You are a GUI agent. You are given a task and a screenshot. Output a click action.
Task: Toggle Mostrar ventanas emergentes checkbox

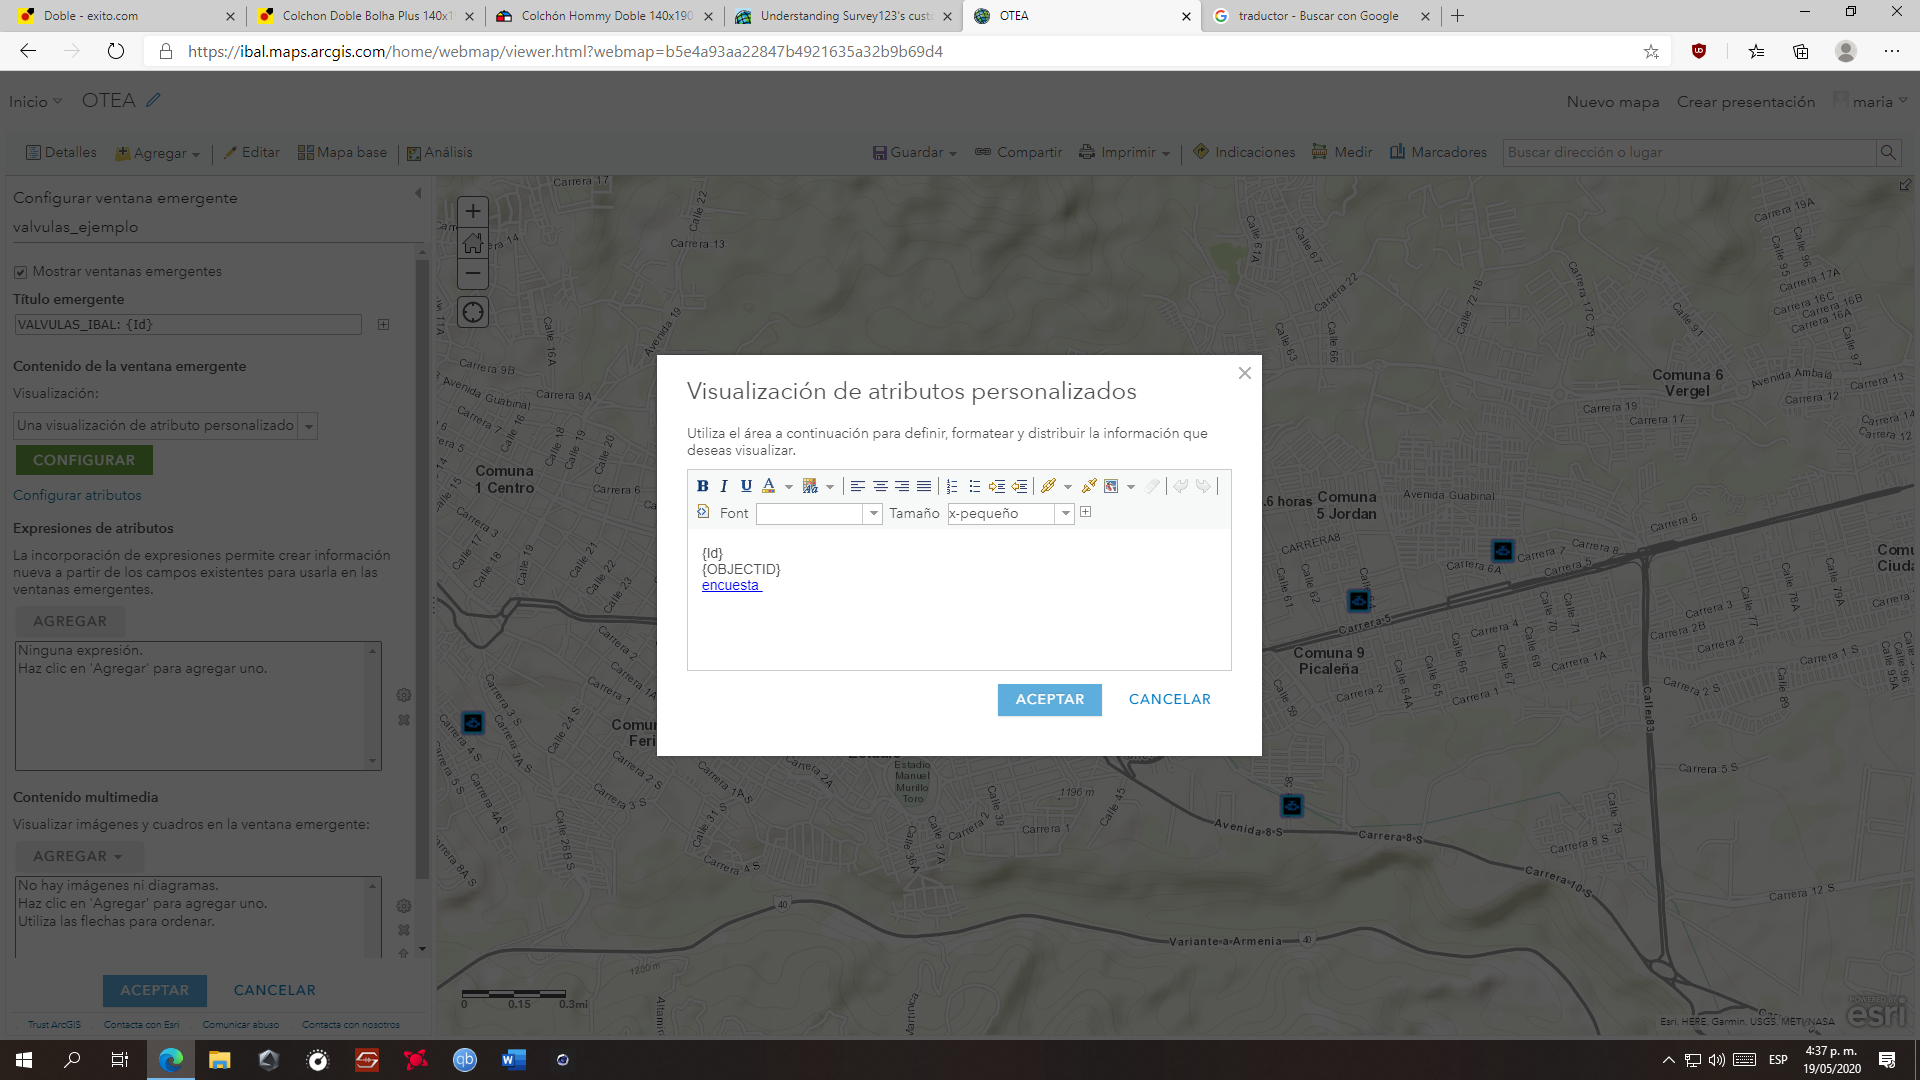[20, 272]
